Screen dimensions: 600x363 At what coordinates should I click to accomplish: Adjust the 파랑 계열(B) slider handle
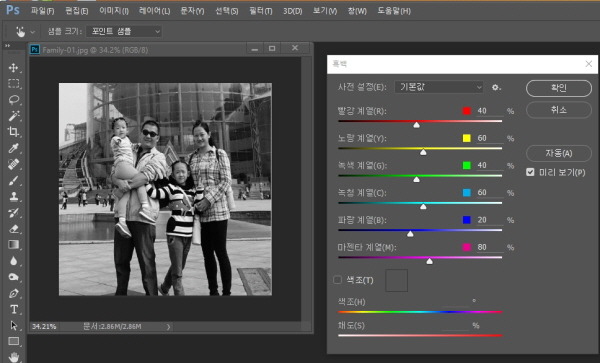click(410, 233)
